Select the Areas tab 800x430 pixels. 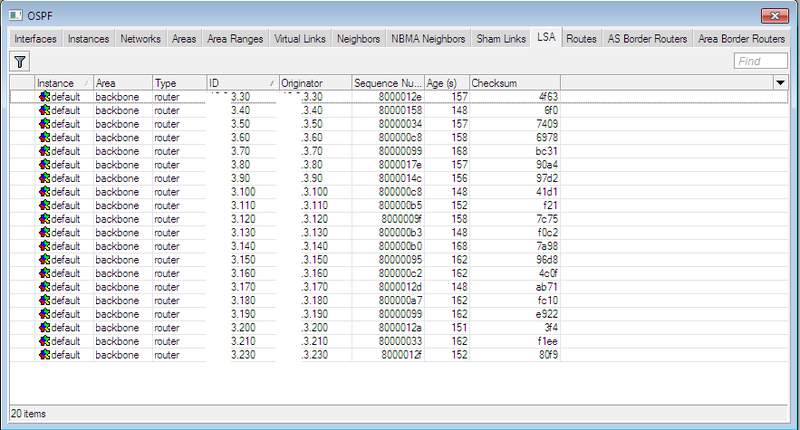tap(184, 39)
